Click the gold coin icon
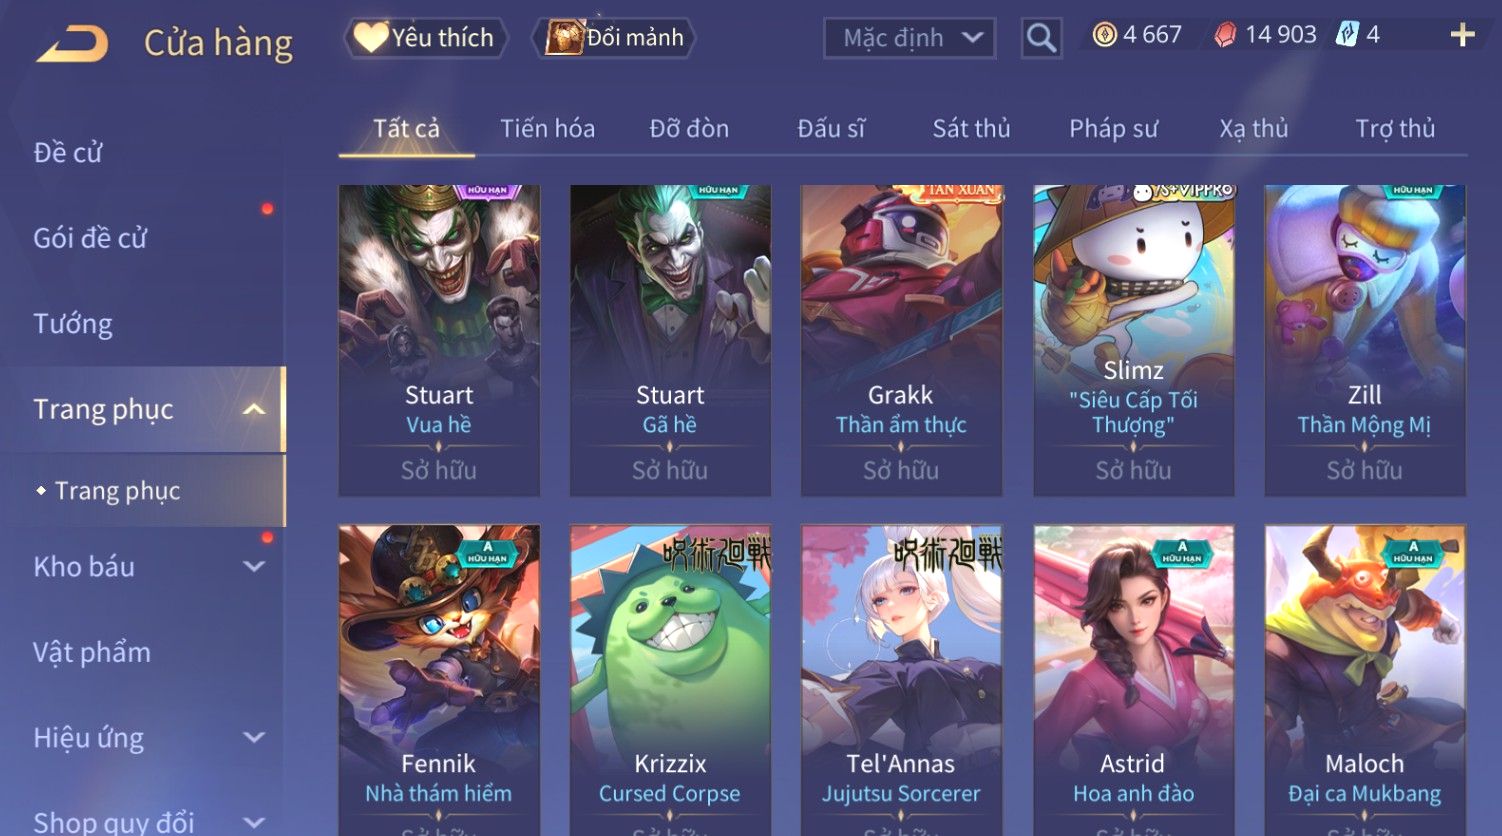Image resolution: width=1502 pixels, height=836 pixels. coord(1104,35)
